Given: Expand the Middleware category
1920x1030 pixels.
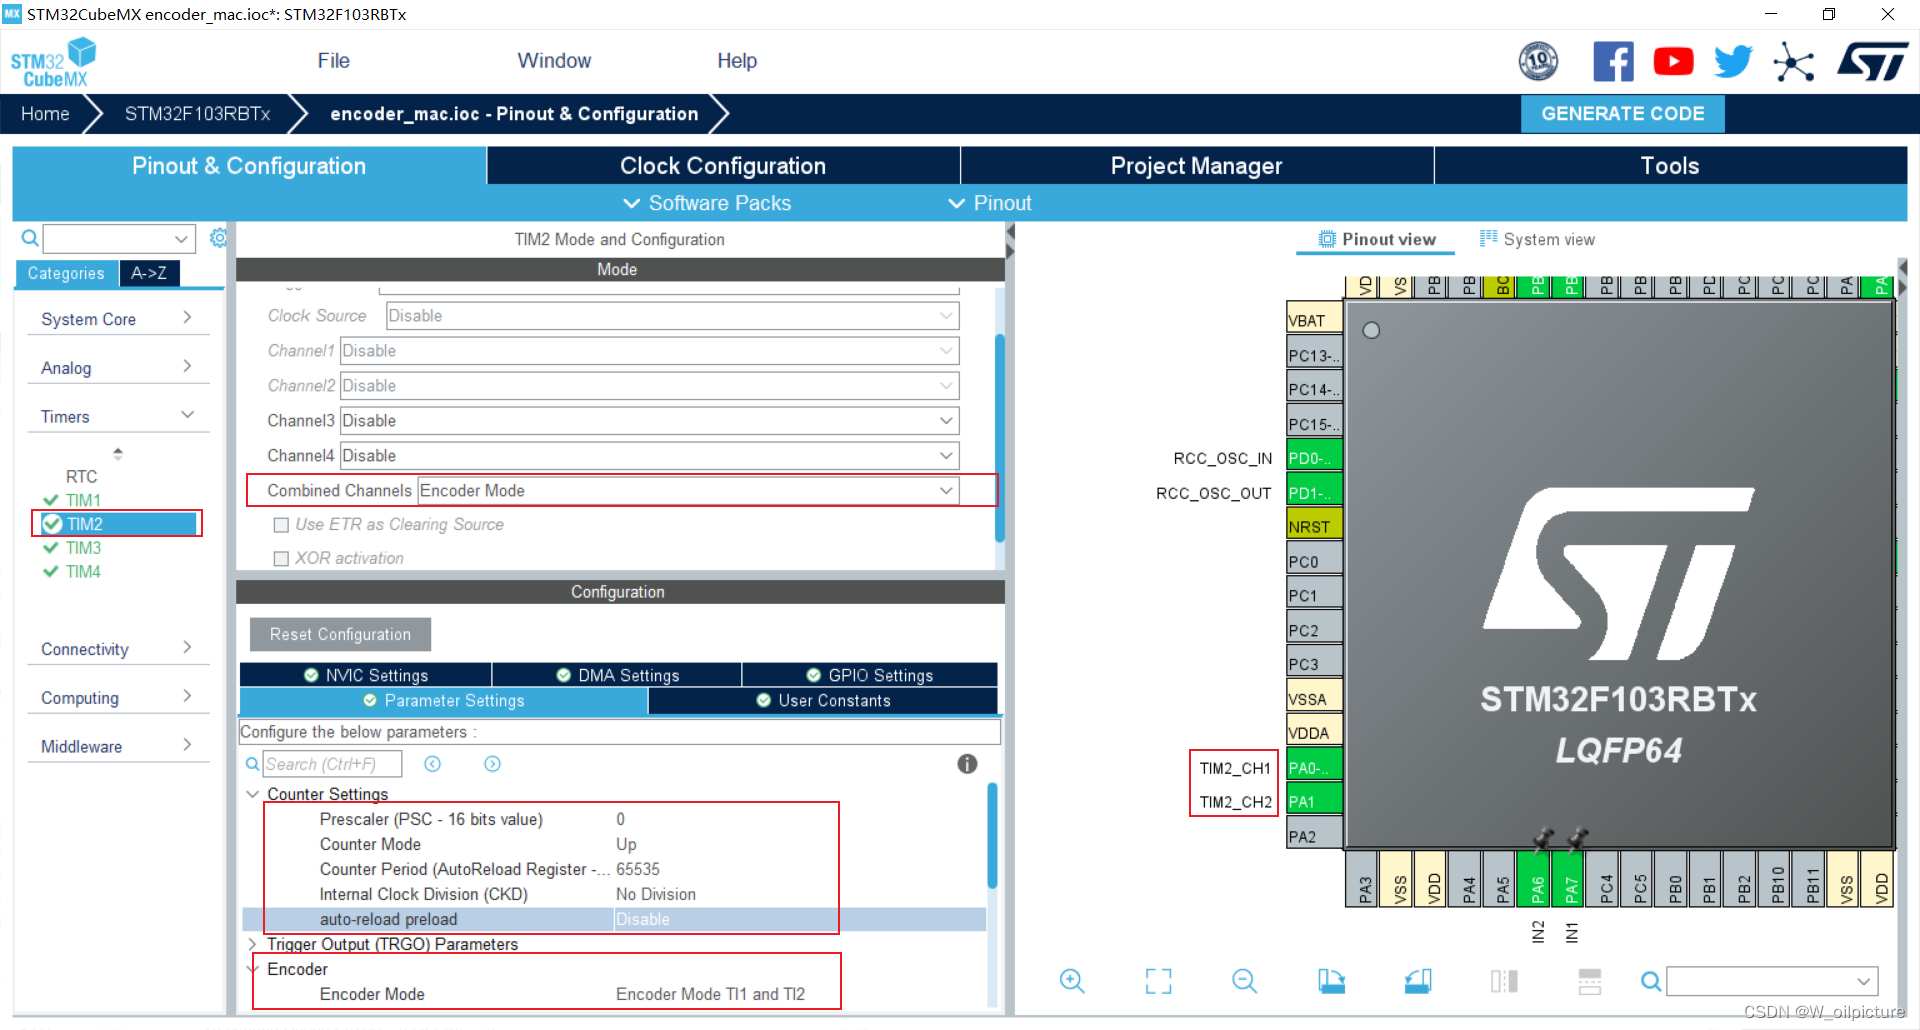Looking at the screenshot, I should 117,746.
